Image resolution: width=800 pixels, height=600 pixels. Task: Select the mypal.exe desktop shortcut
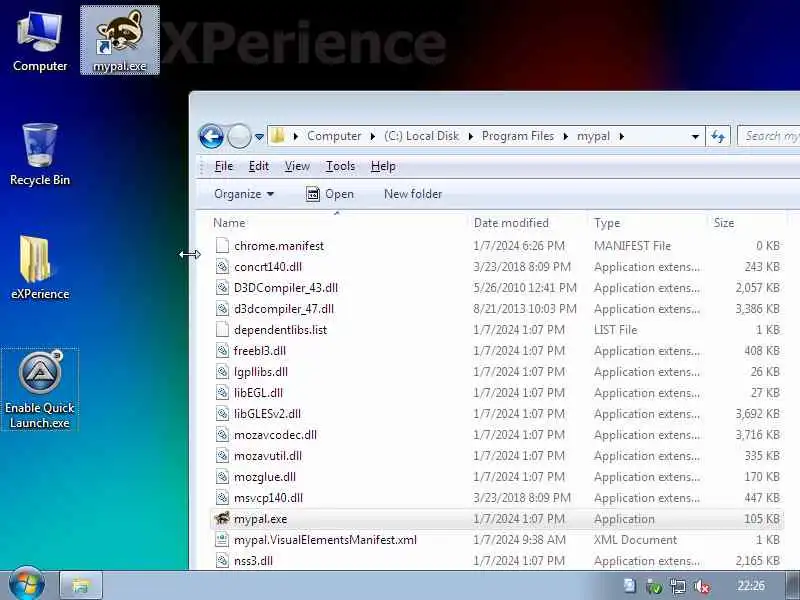click(120, 40)
